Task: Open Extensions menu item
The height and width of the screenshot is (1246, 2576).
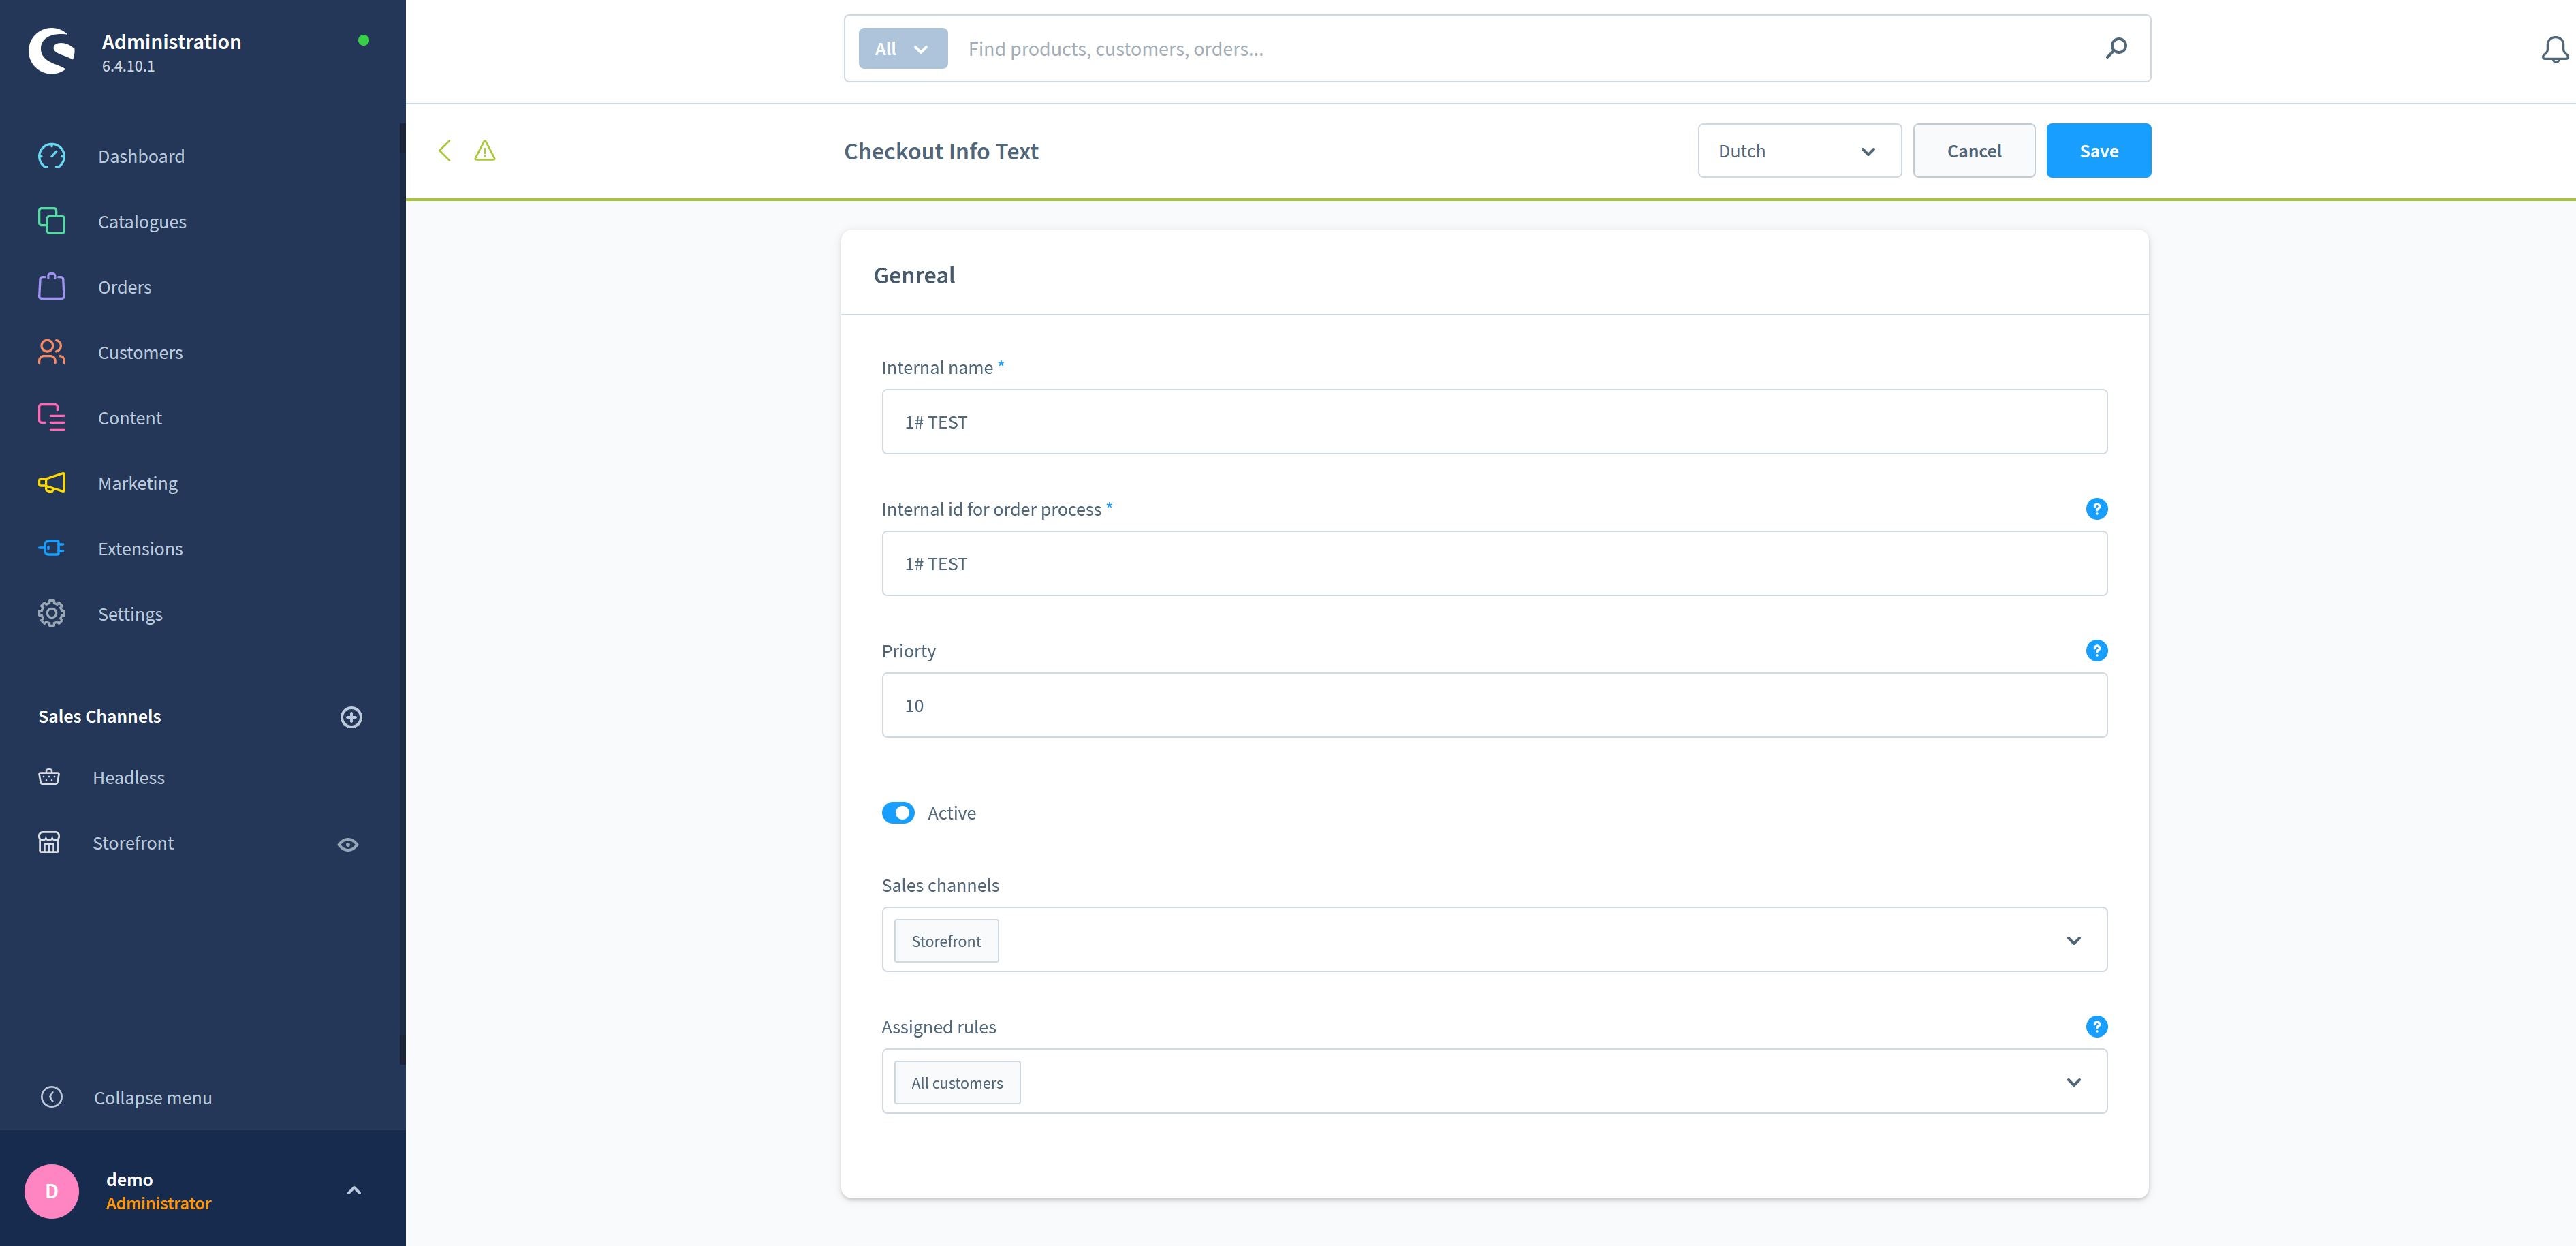Action: click(140, 548)
